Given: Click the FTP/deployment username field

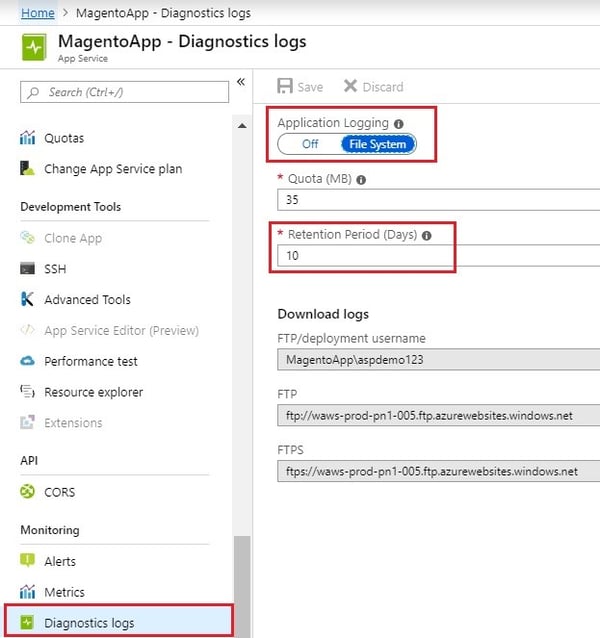Looking at the screenshot, I should pyautogui.click(x=439, y=359).
